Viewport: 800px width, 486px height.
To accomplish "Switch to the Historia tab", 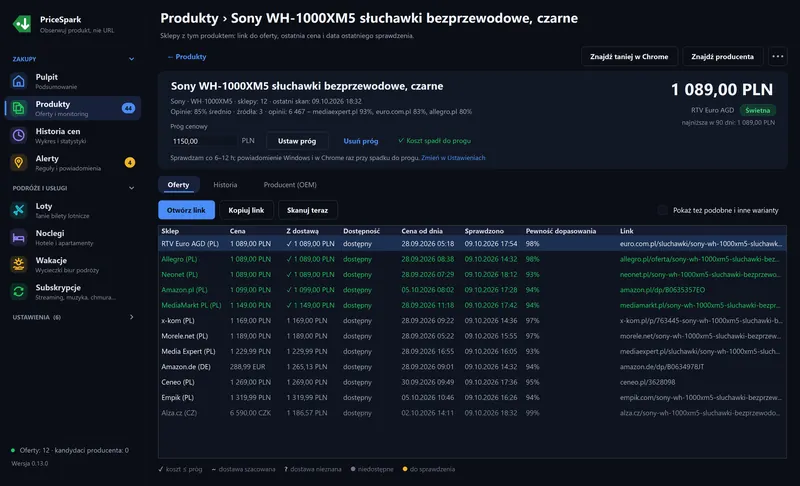I will tap(225, 185).
